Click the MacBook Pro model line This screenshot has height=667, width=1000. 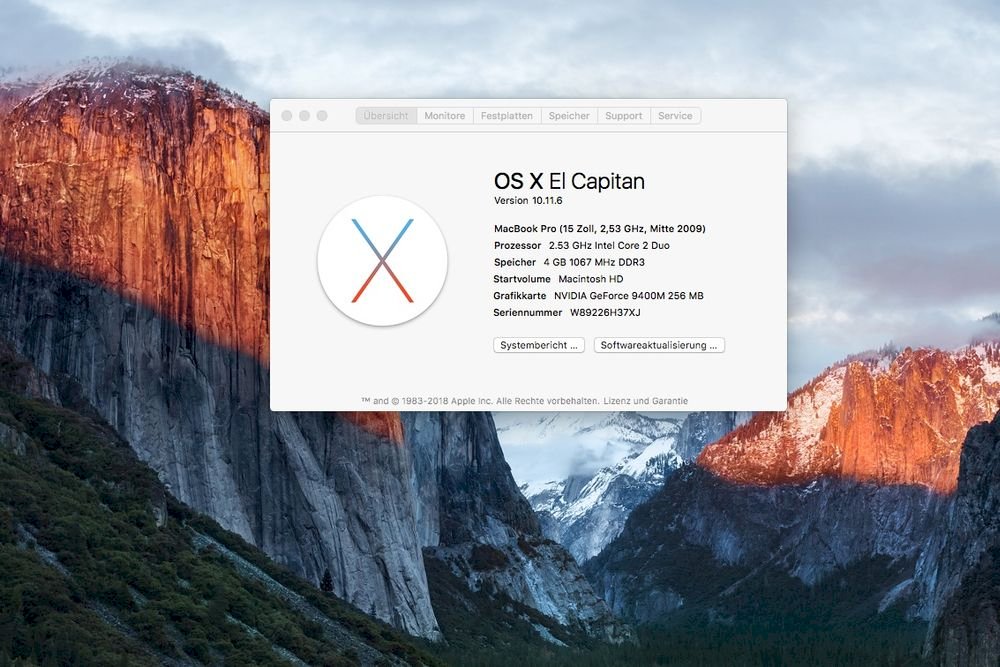pos(599,229)
